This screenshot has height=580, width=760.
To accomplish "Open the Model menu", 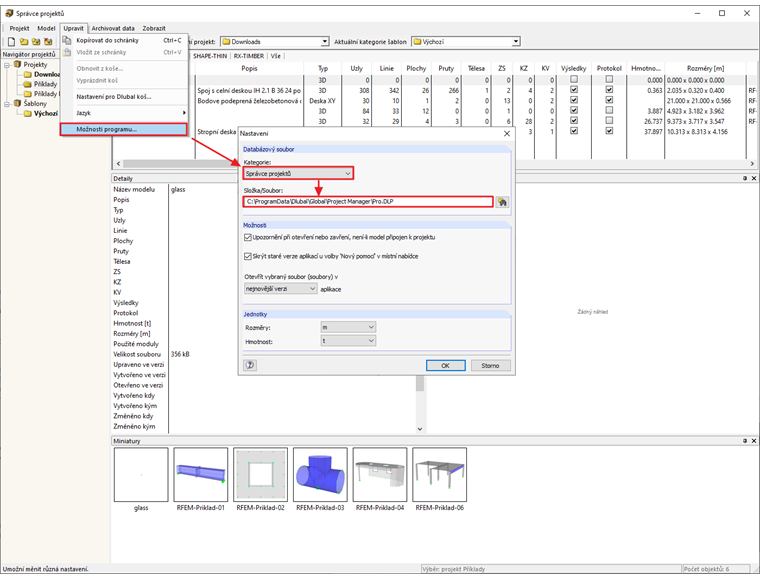I will (47, 28).
